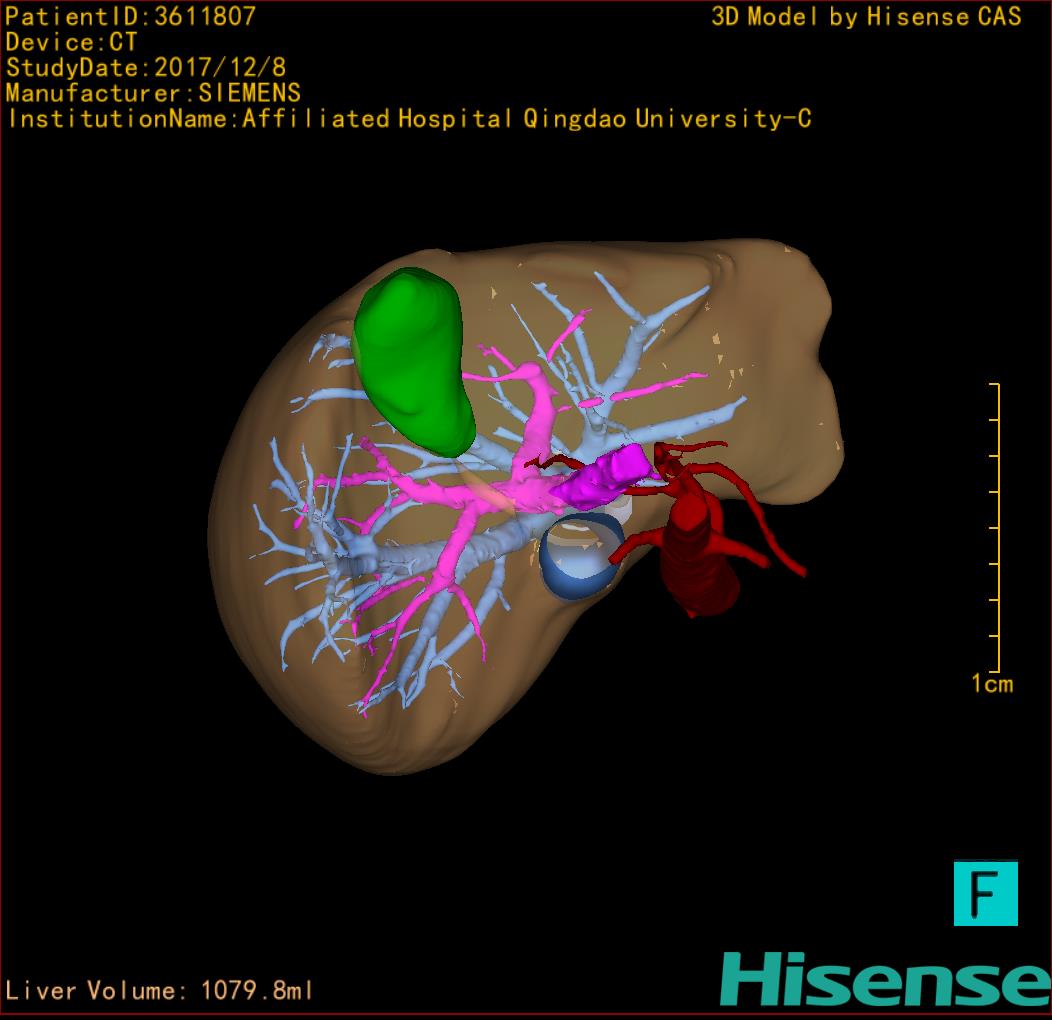Click the PatientID 3611807 text
1052x1020 pixels.
pyautogui.click(x=131, y=17)
